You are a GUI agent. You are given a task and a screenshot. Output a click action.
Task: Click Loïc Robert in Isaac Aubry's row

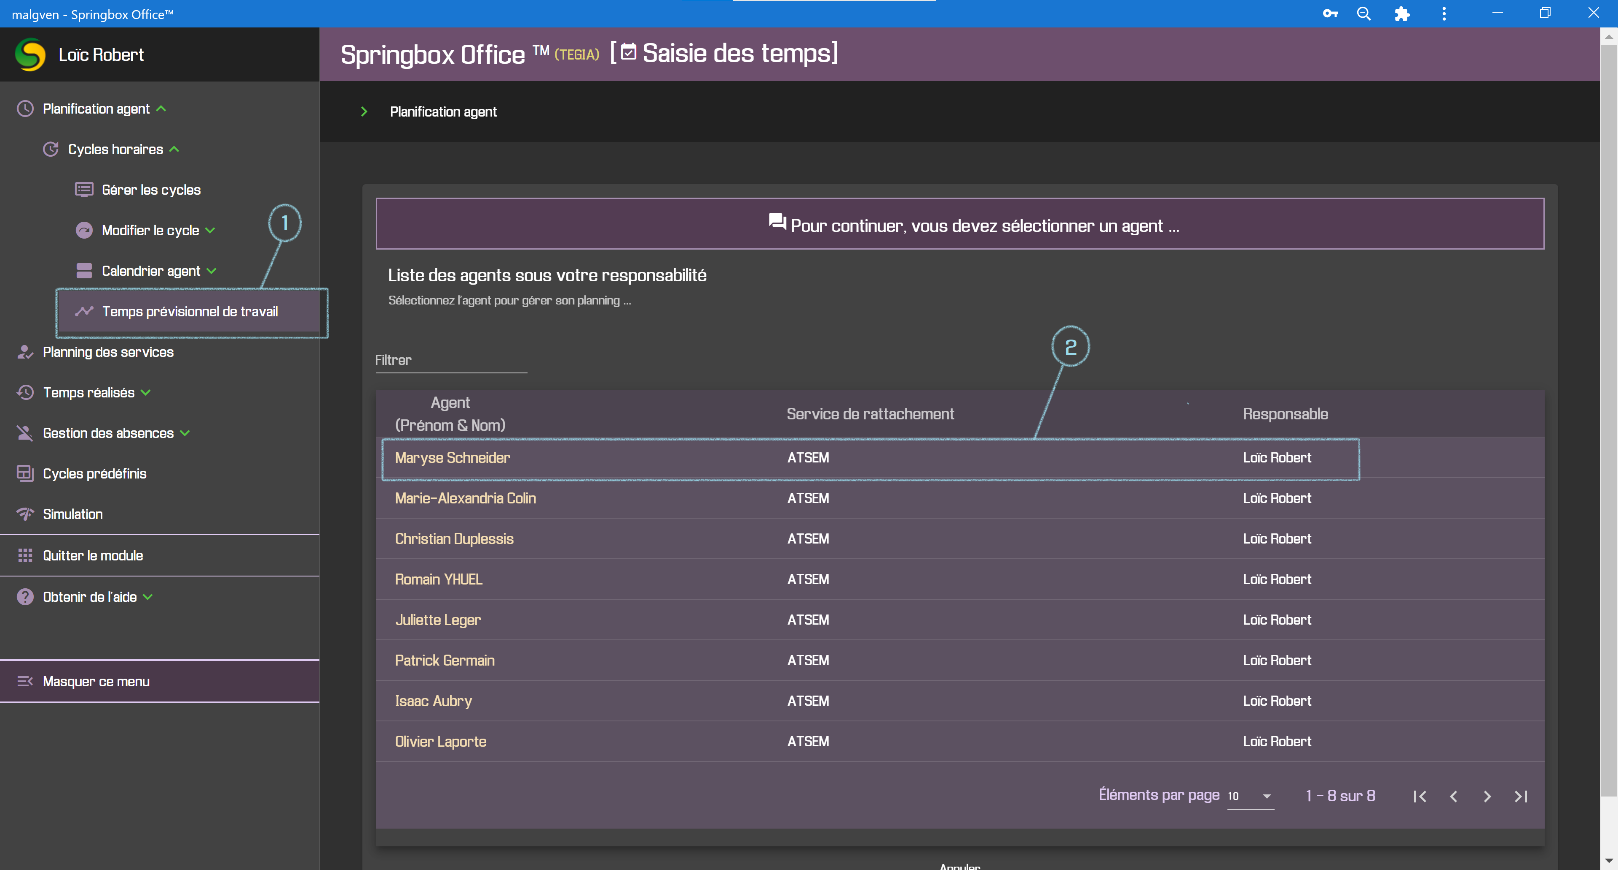1277,701
